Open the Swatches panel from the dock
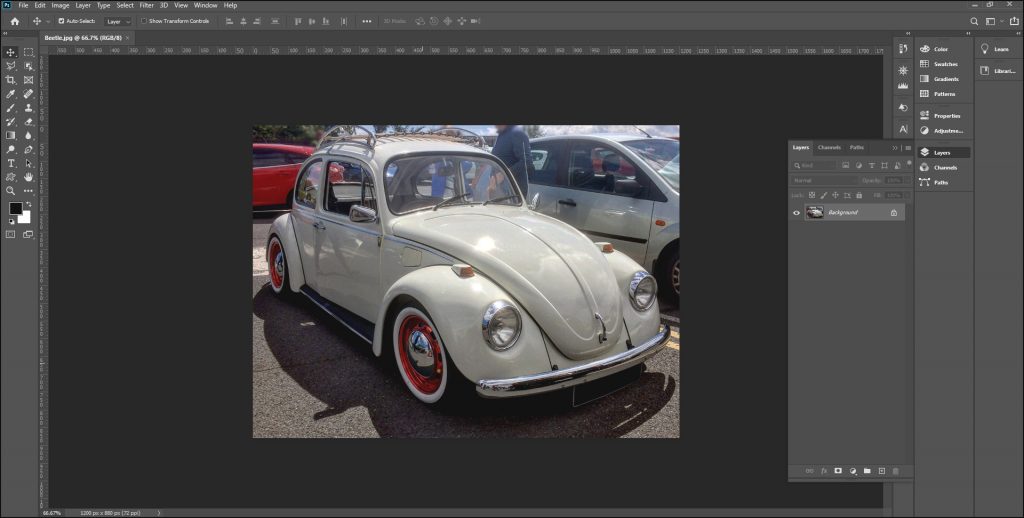Screen dimensions: 1024x518 click(x=944, y=64)
